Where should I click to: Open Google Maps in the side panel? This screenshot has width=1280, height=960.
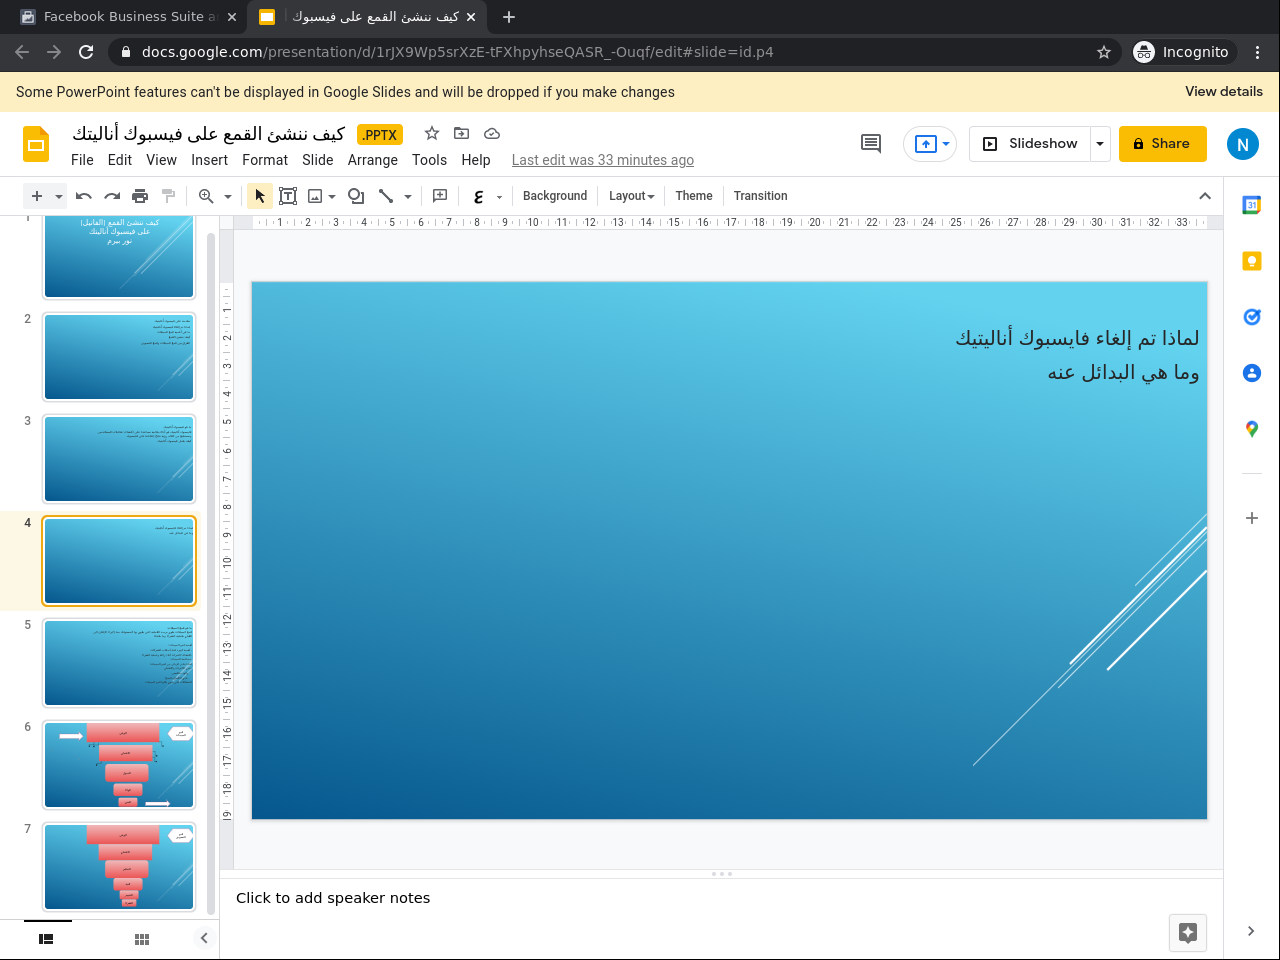[1252, 429]
